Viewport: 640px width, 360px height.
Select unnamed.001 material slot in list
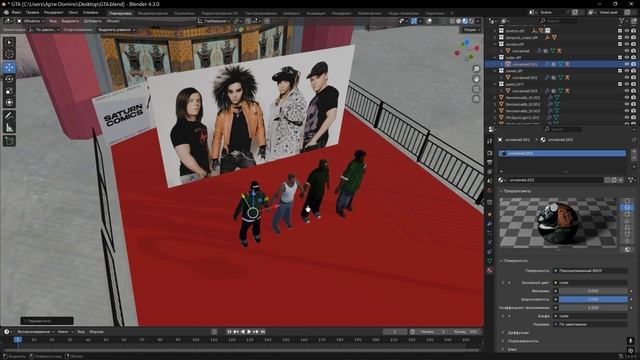[562, 153]
